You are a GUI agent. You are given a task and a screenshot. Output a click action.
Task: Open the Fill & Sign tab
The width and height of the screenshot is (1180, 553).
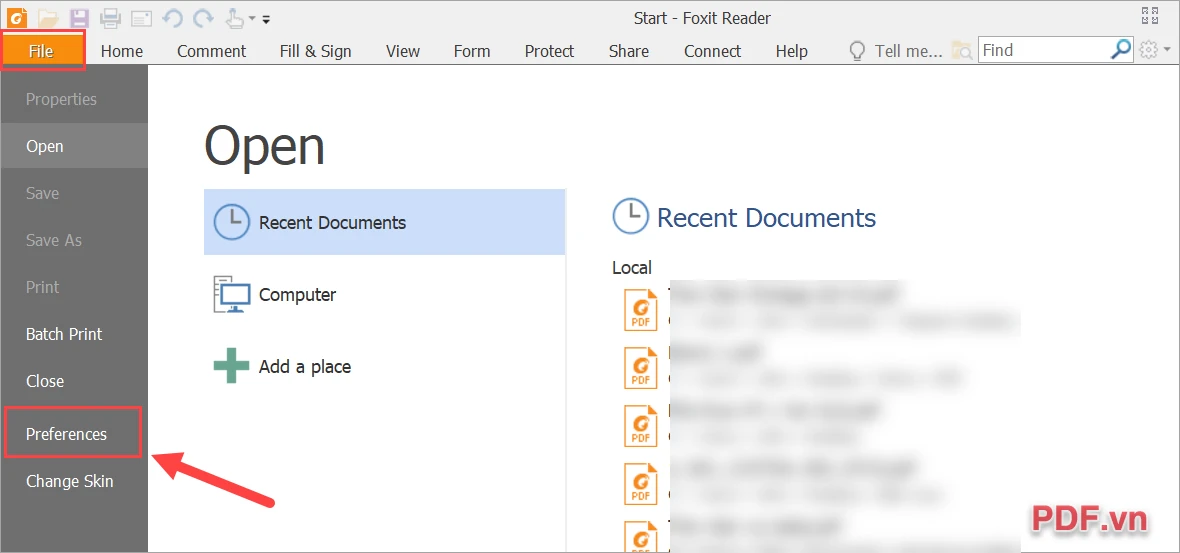tap(315, 51)
